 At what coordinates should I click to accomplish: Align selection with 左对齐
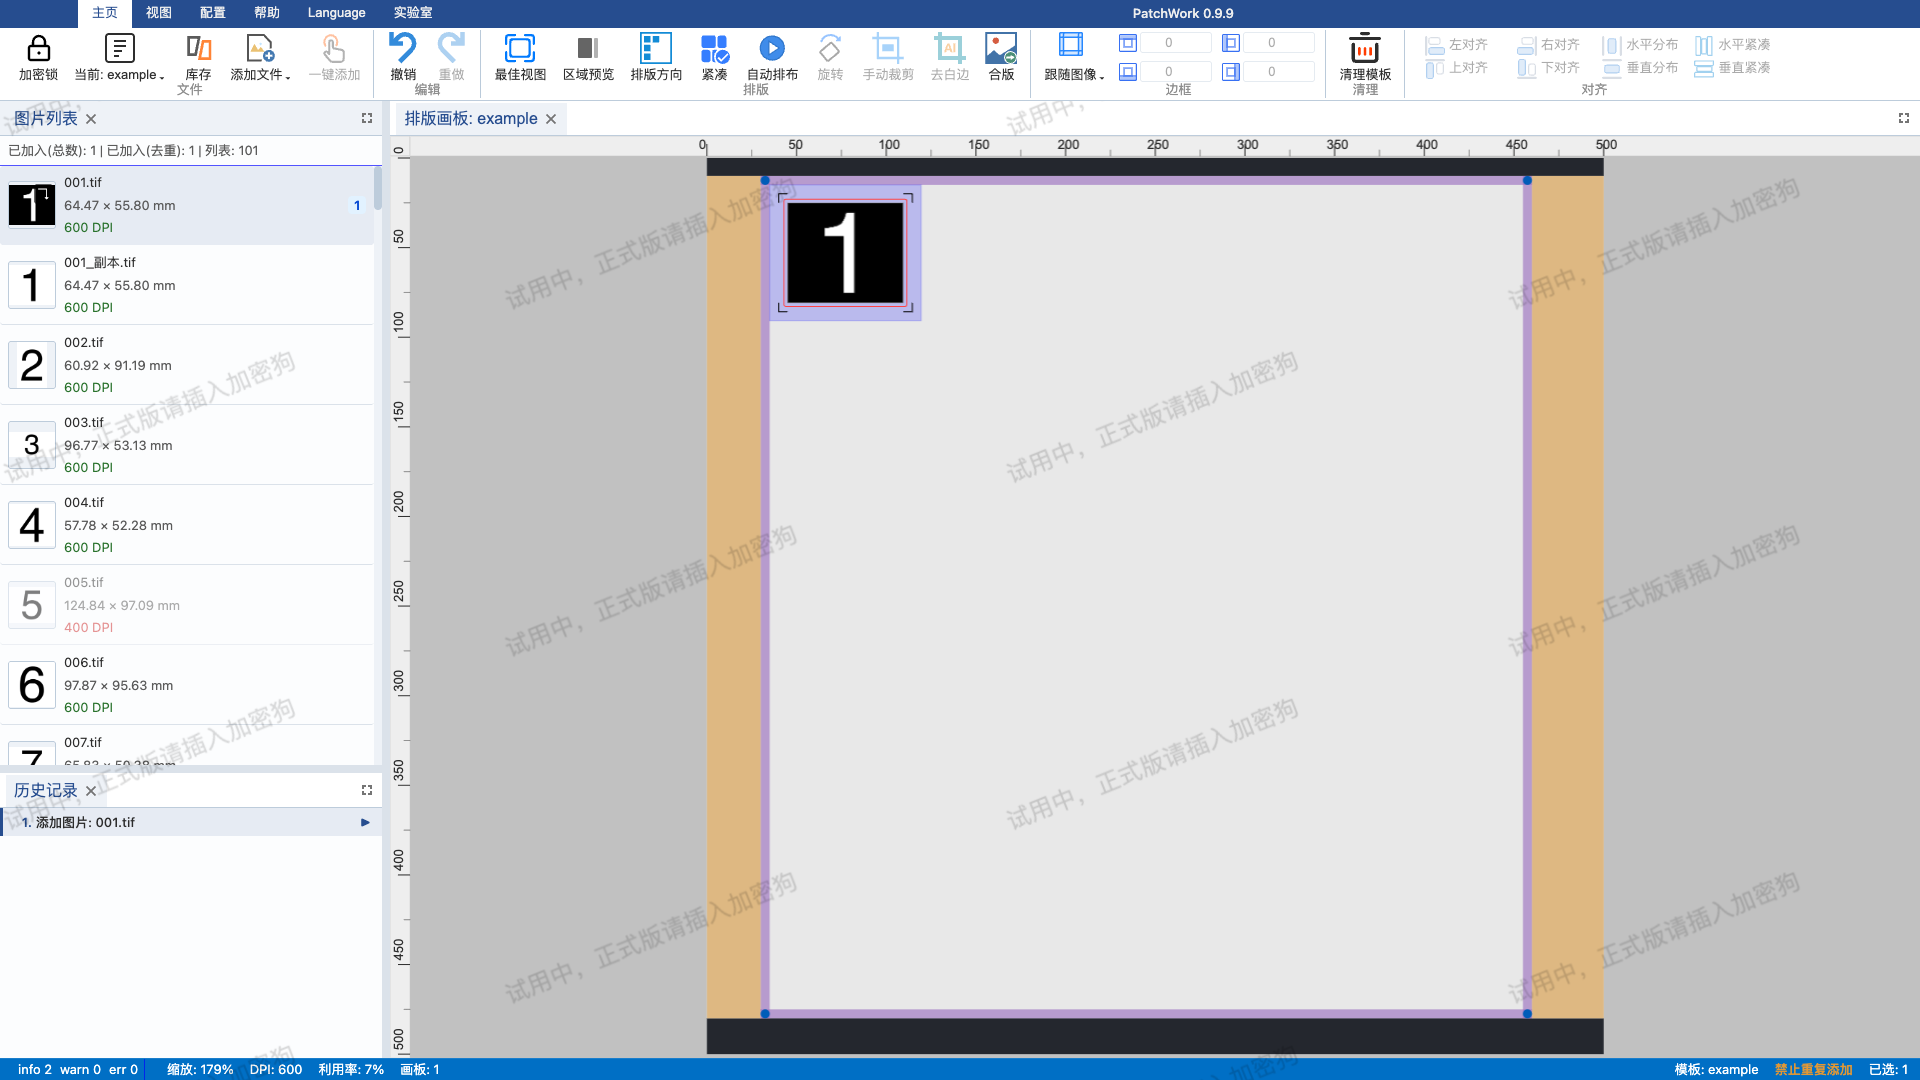(1457, 45)
